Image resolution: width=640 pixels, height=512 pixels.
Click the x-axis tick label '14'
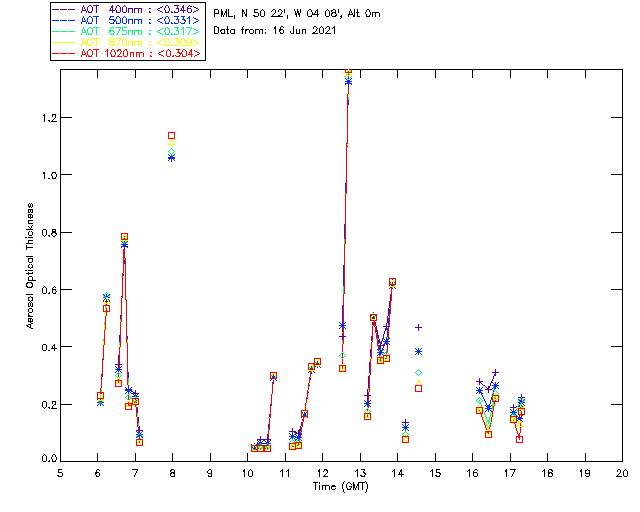(x=398, y=473)
